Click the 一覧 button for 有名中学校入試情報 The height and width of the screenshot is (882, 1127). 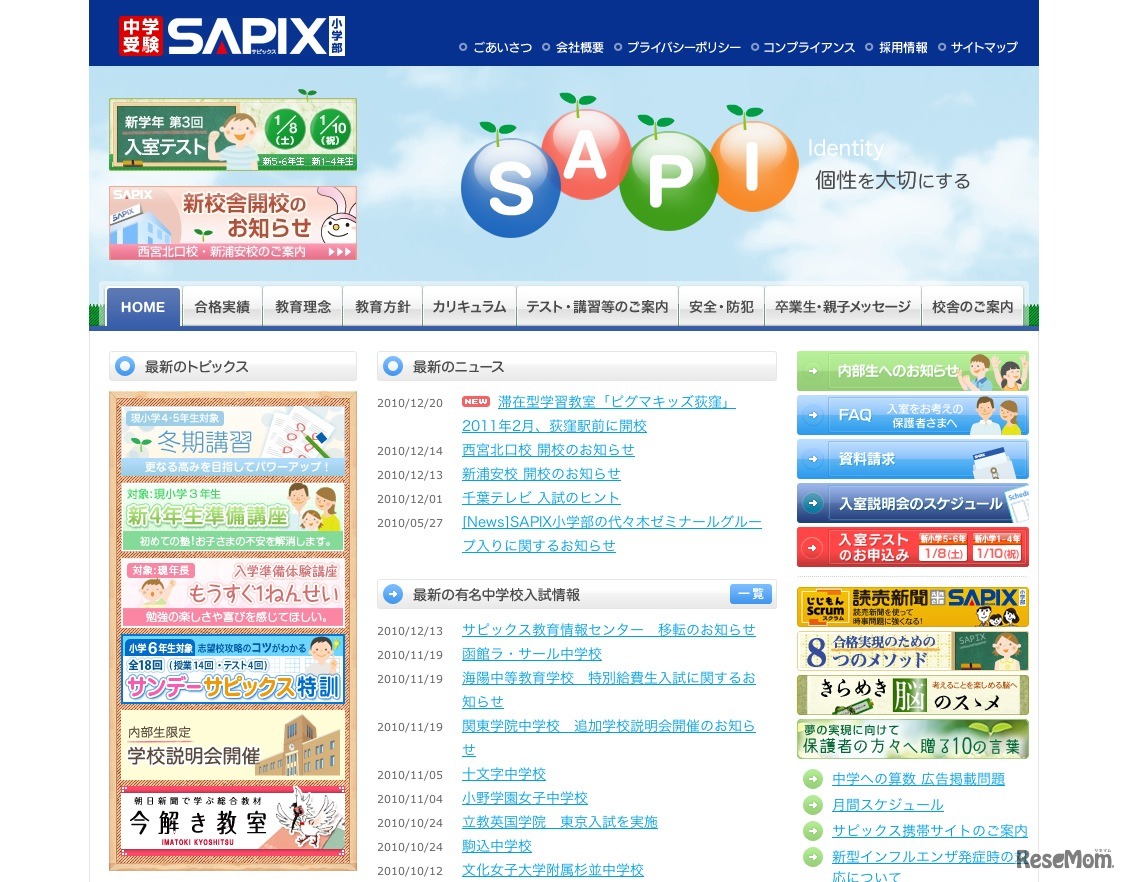pyautogui.click(x=751, y=593)
